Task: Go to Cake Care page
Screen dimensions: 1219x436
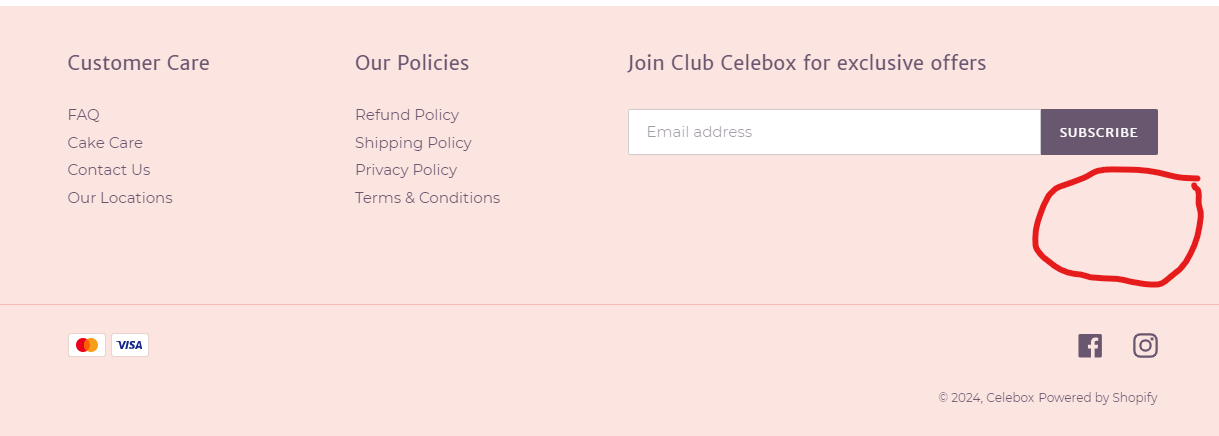Action: 105,143
